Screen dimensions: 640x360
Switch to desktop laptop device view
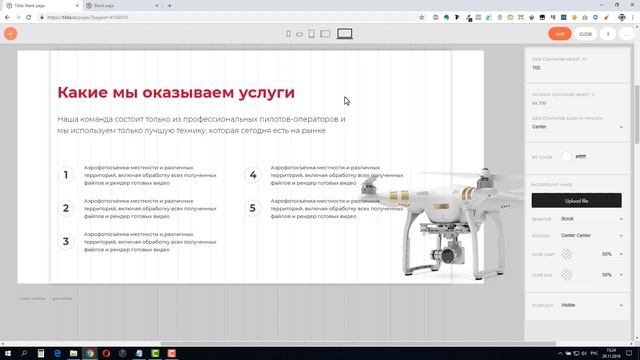[x=344, y=34]
